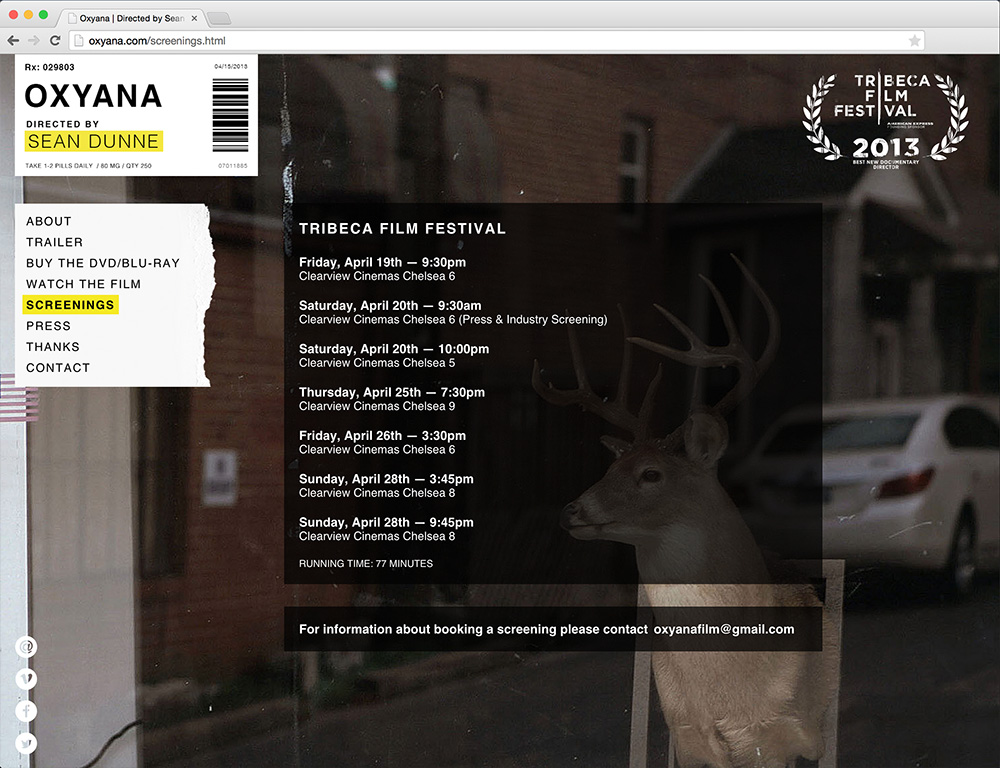Reload the page with refresh icon
Viewport: 1000px width, 768px height.
(x=55, y=41)
